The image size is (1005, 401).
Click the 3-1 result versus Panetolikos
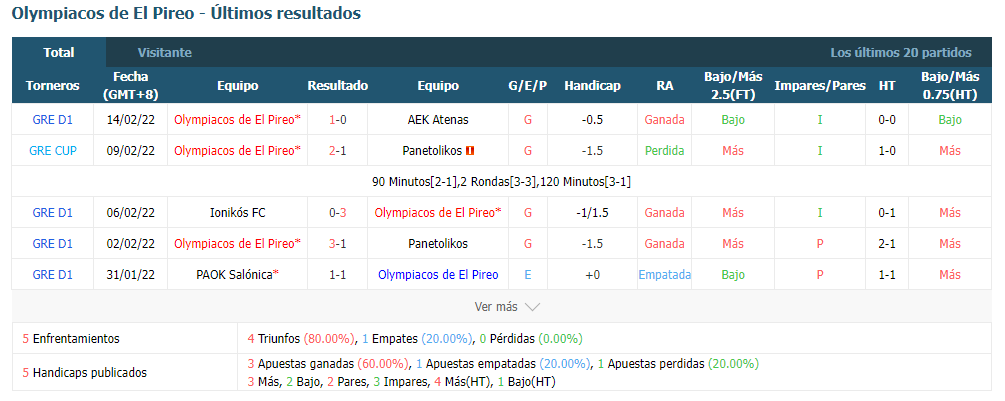point(337,244)
